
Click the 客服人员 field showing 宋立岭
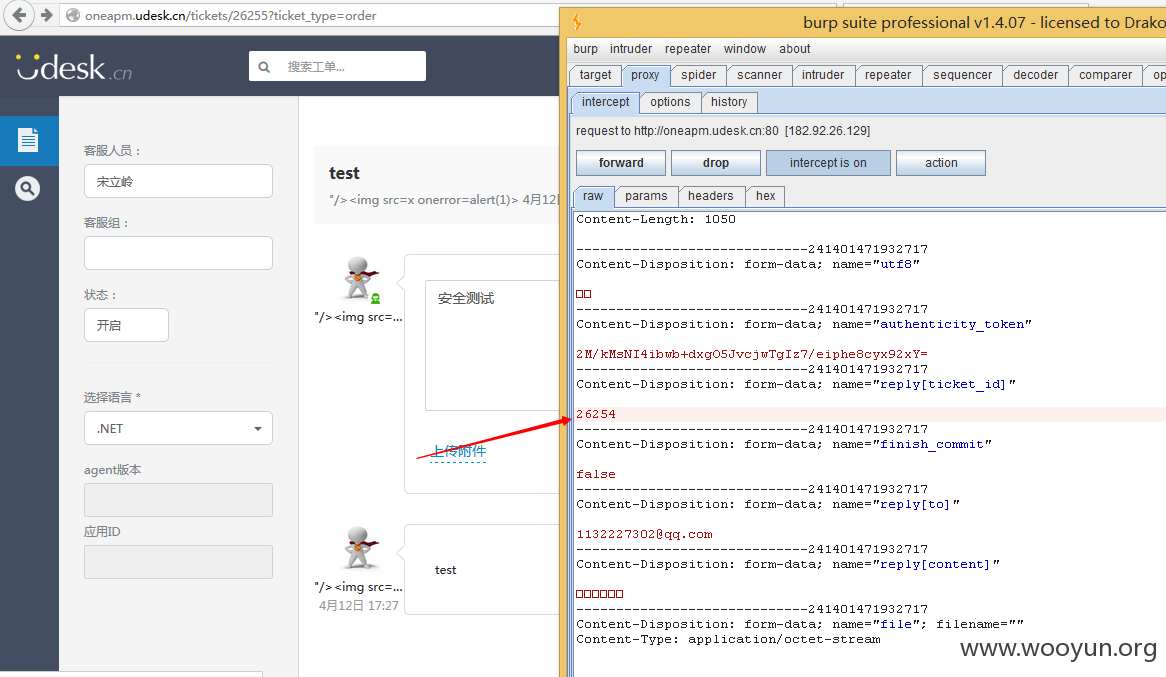click(x=178, y=181)
